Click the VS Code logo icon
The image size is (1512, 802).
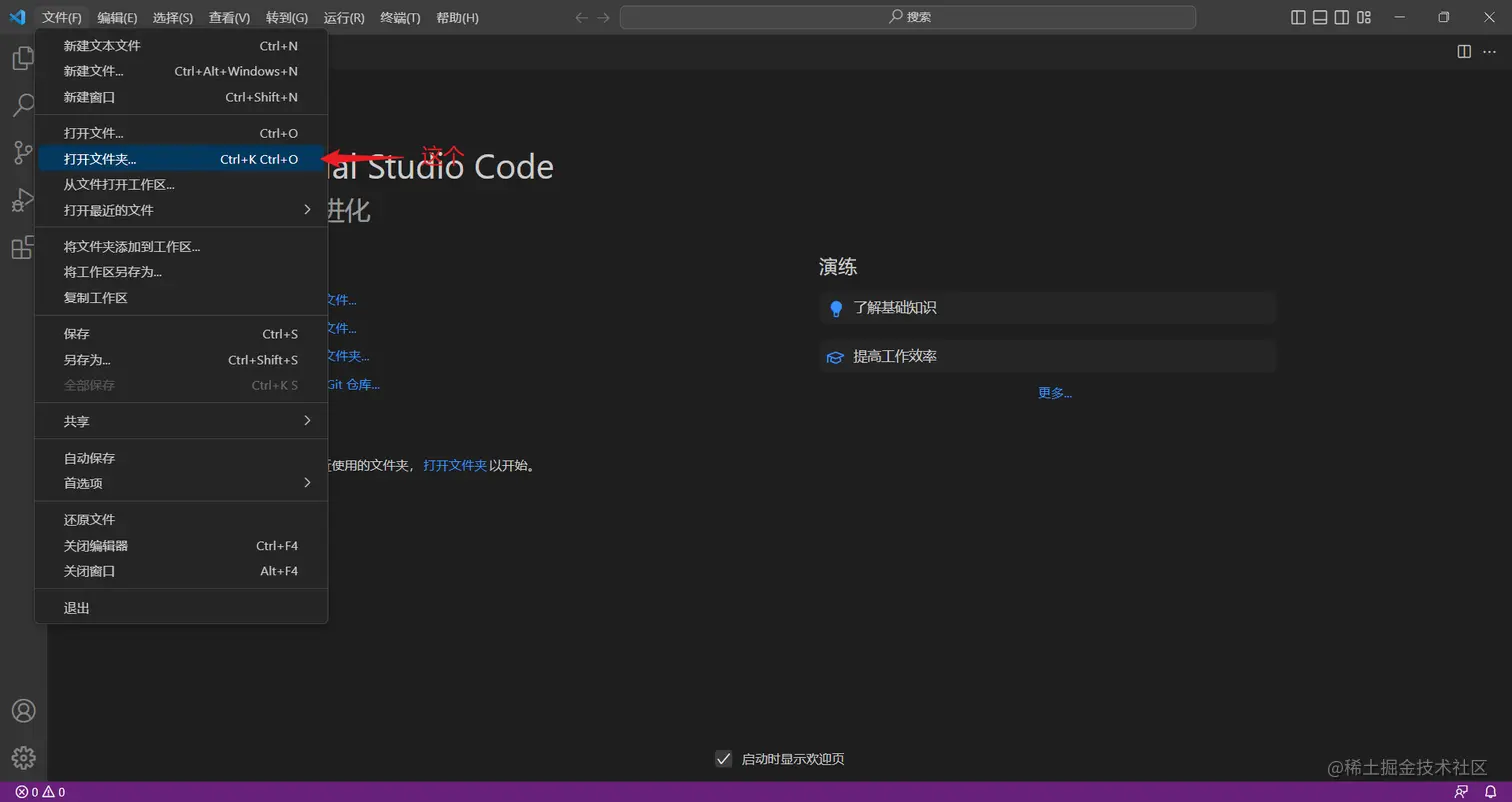pyautogui.click(x=17, y=17)
